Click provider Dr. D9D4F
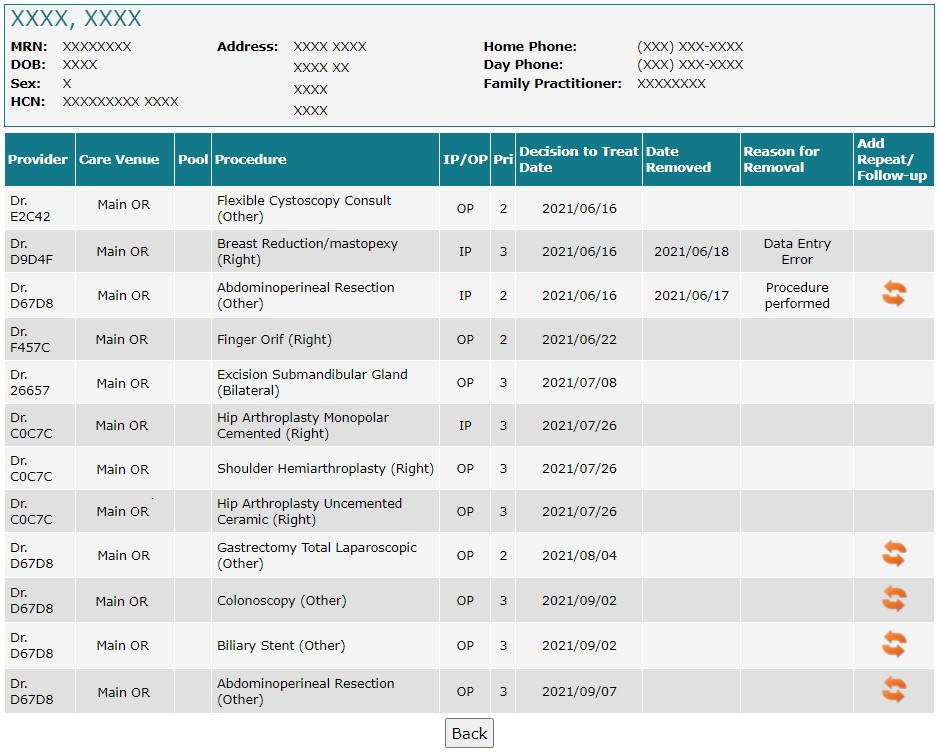941x753 pixels. click(x=31, y=251)
